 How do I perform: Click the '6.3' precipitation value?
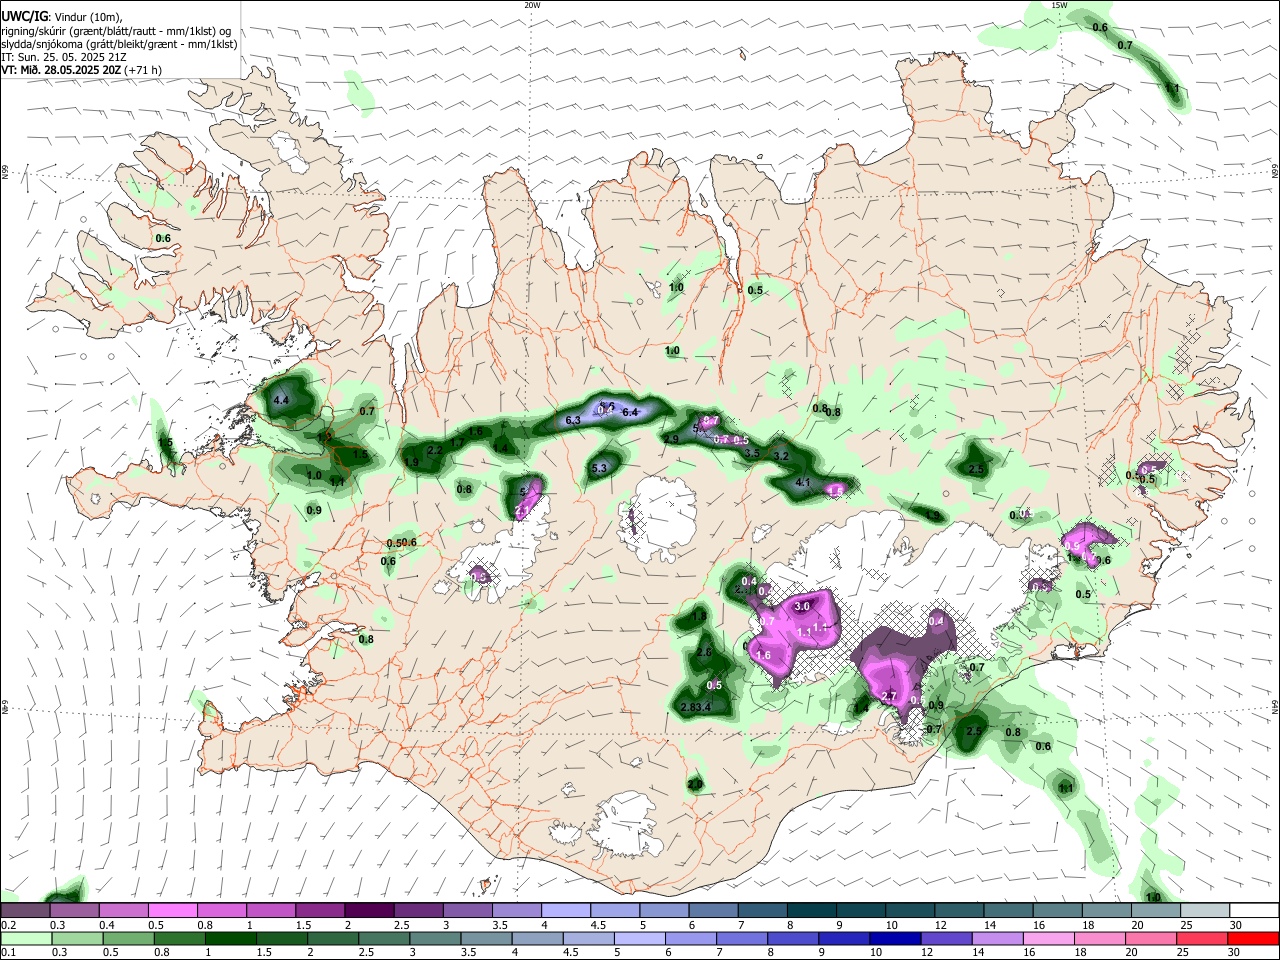[x=573, y=421]
